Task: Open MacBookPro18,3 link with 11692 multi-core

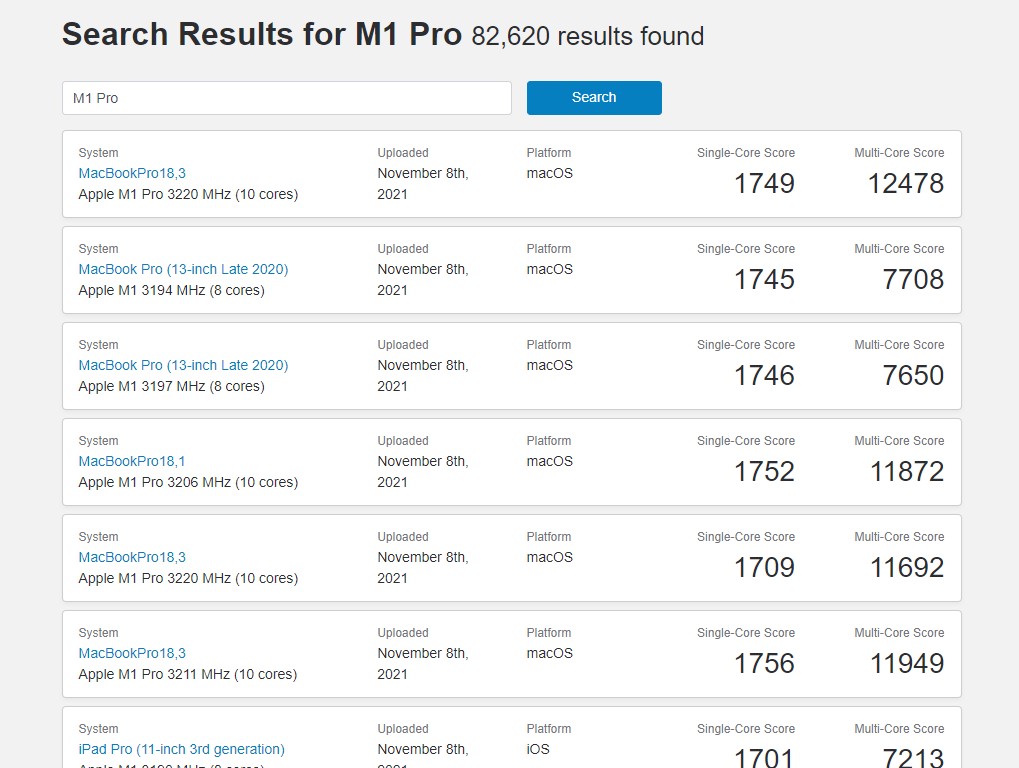Action: click(132, 557)
